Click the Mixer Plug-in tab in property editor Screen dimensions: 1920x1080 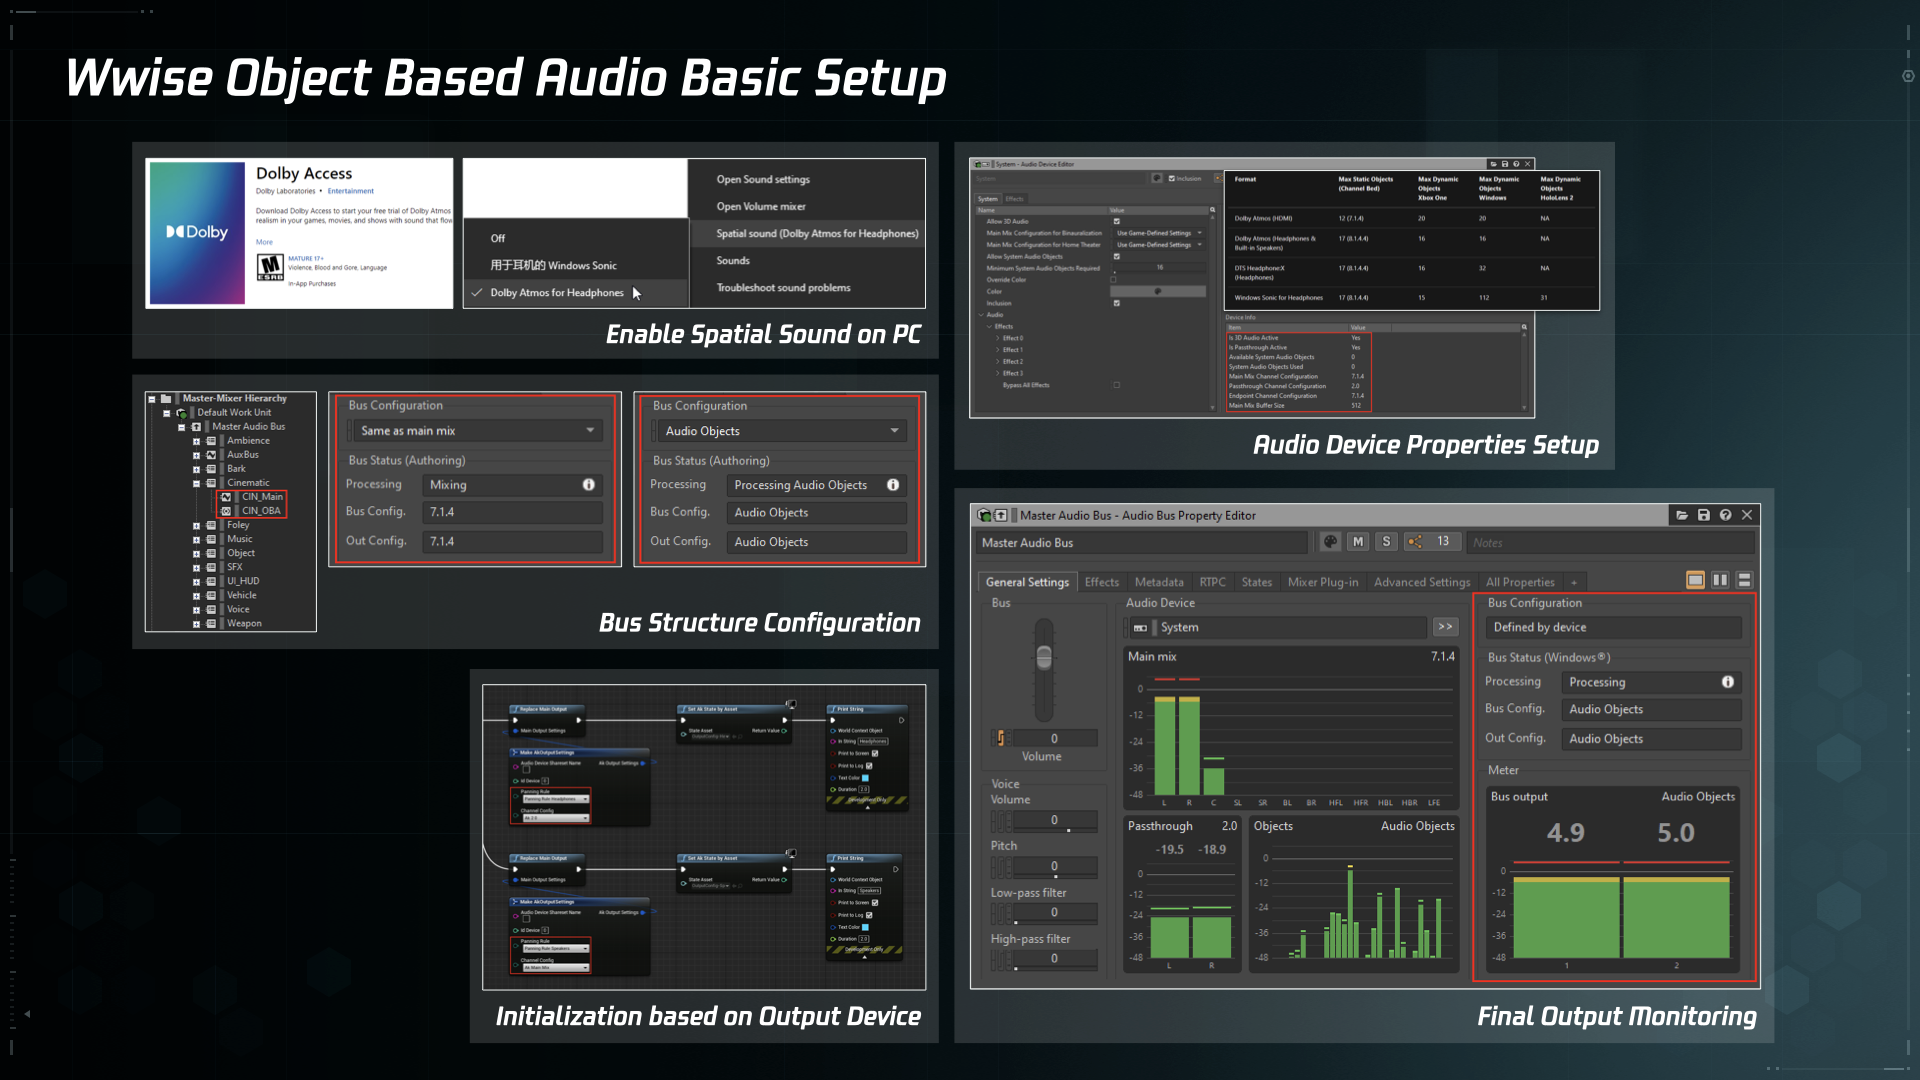tap(1327, 582)
